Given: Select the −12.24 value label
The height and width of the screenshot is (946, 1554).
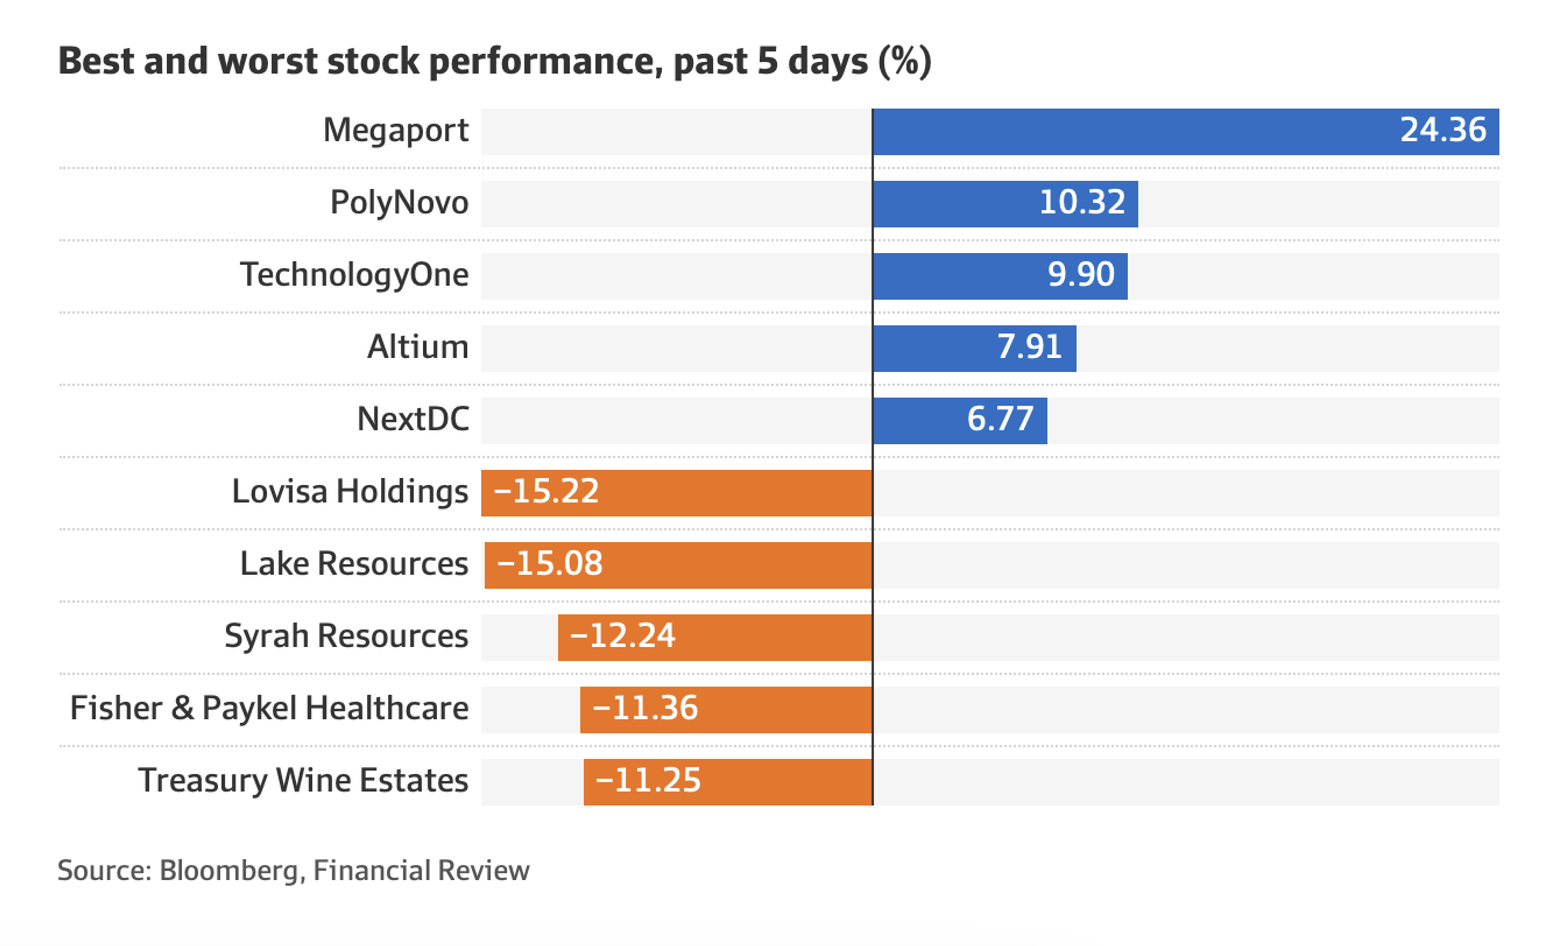Looking at the screenshot, I should point(622,636).
